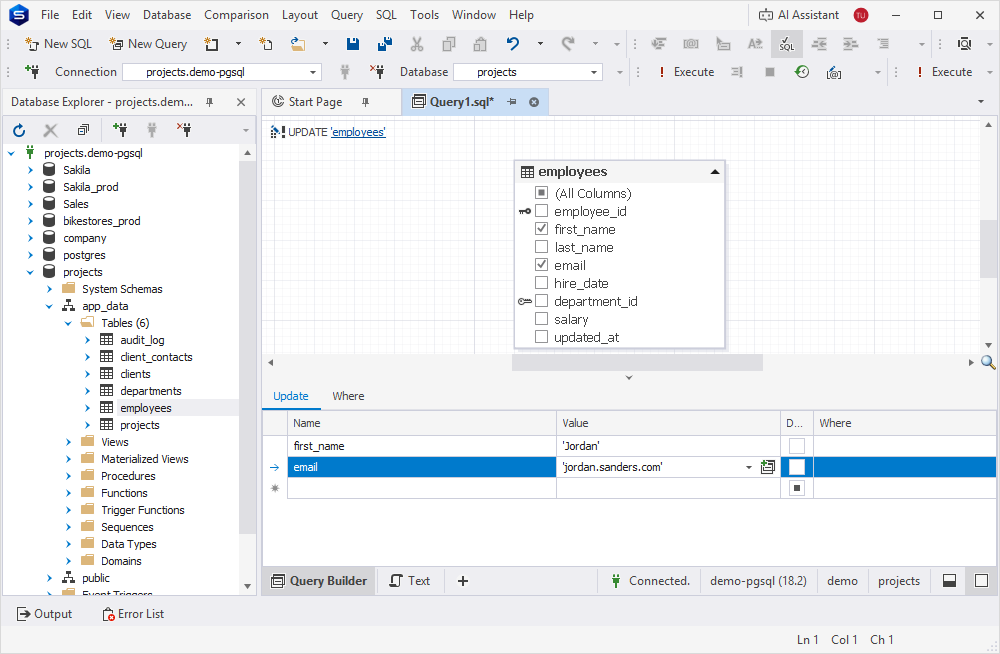Screen dimensions: 1000x654
Task: Open the Connection dropdown
Action: (x=313, y=72)
